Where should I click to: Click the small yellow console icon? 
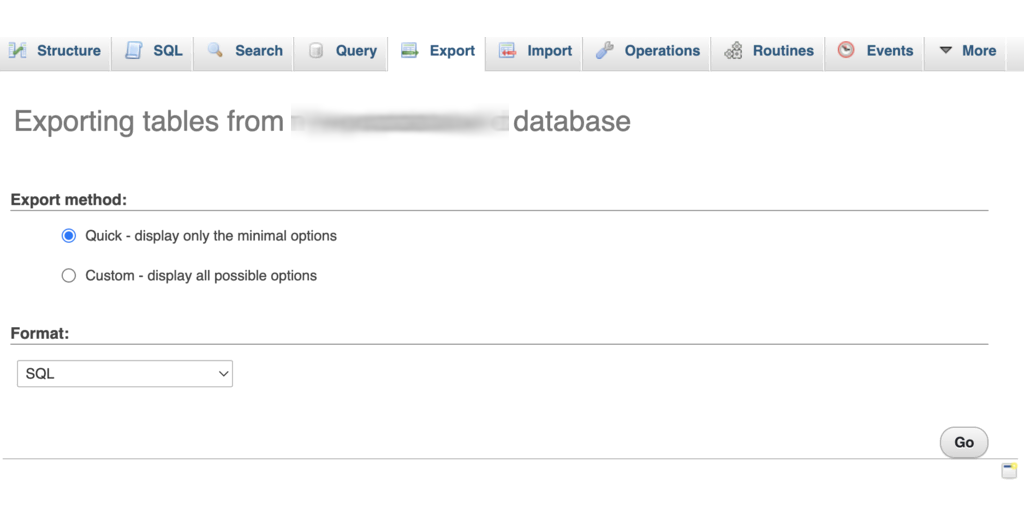tap(1009, 471)
